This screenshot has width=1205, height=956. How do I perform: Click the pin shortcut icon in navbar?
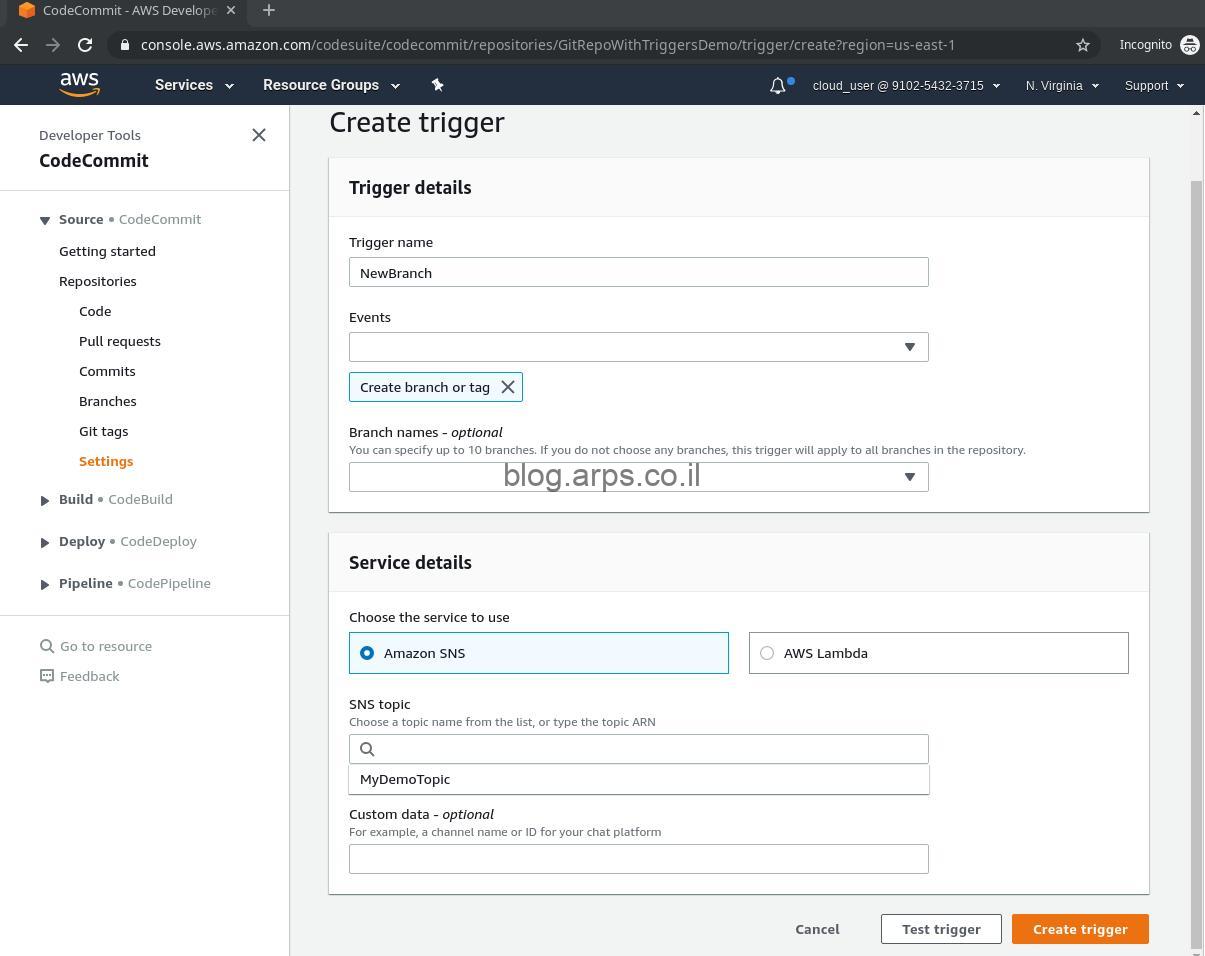tap(437, 85)
